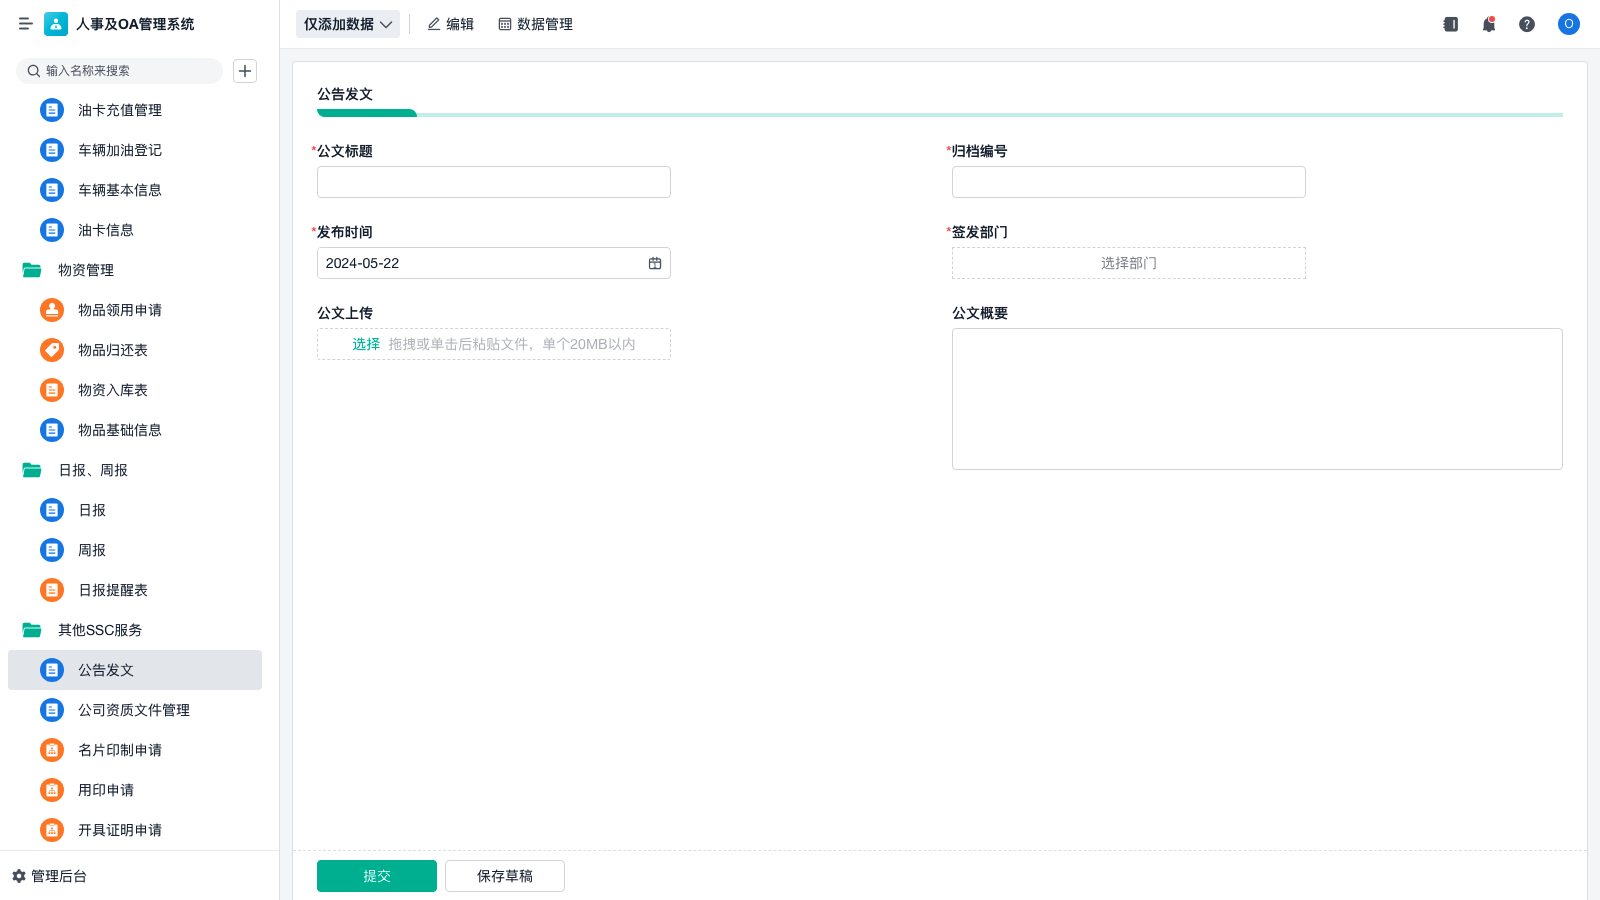1600x900 pixels.
Task: Open the help question mark icon
Action: click(1527, 24)
